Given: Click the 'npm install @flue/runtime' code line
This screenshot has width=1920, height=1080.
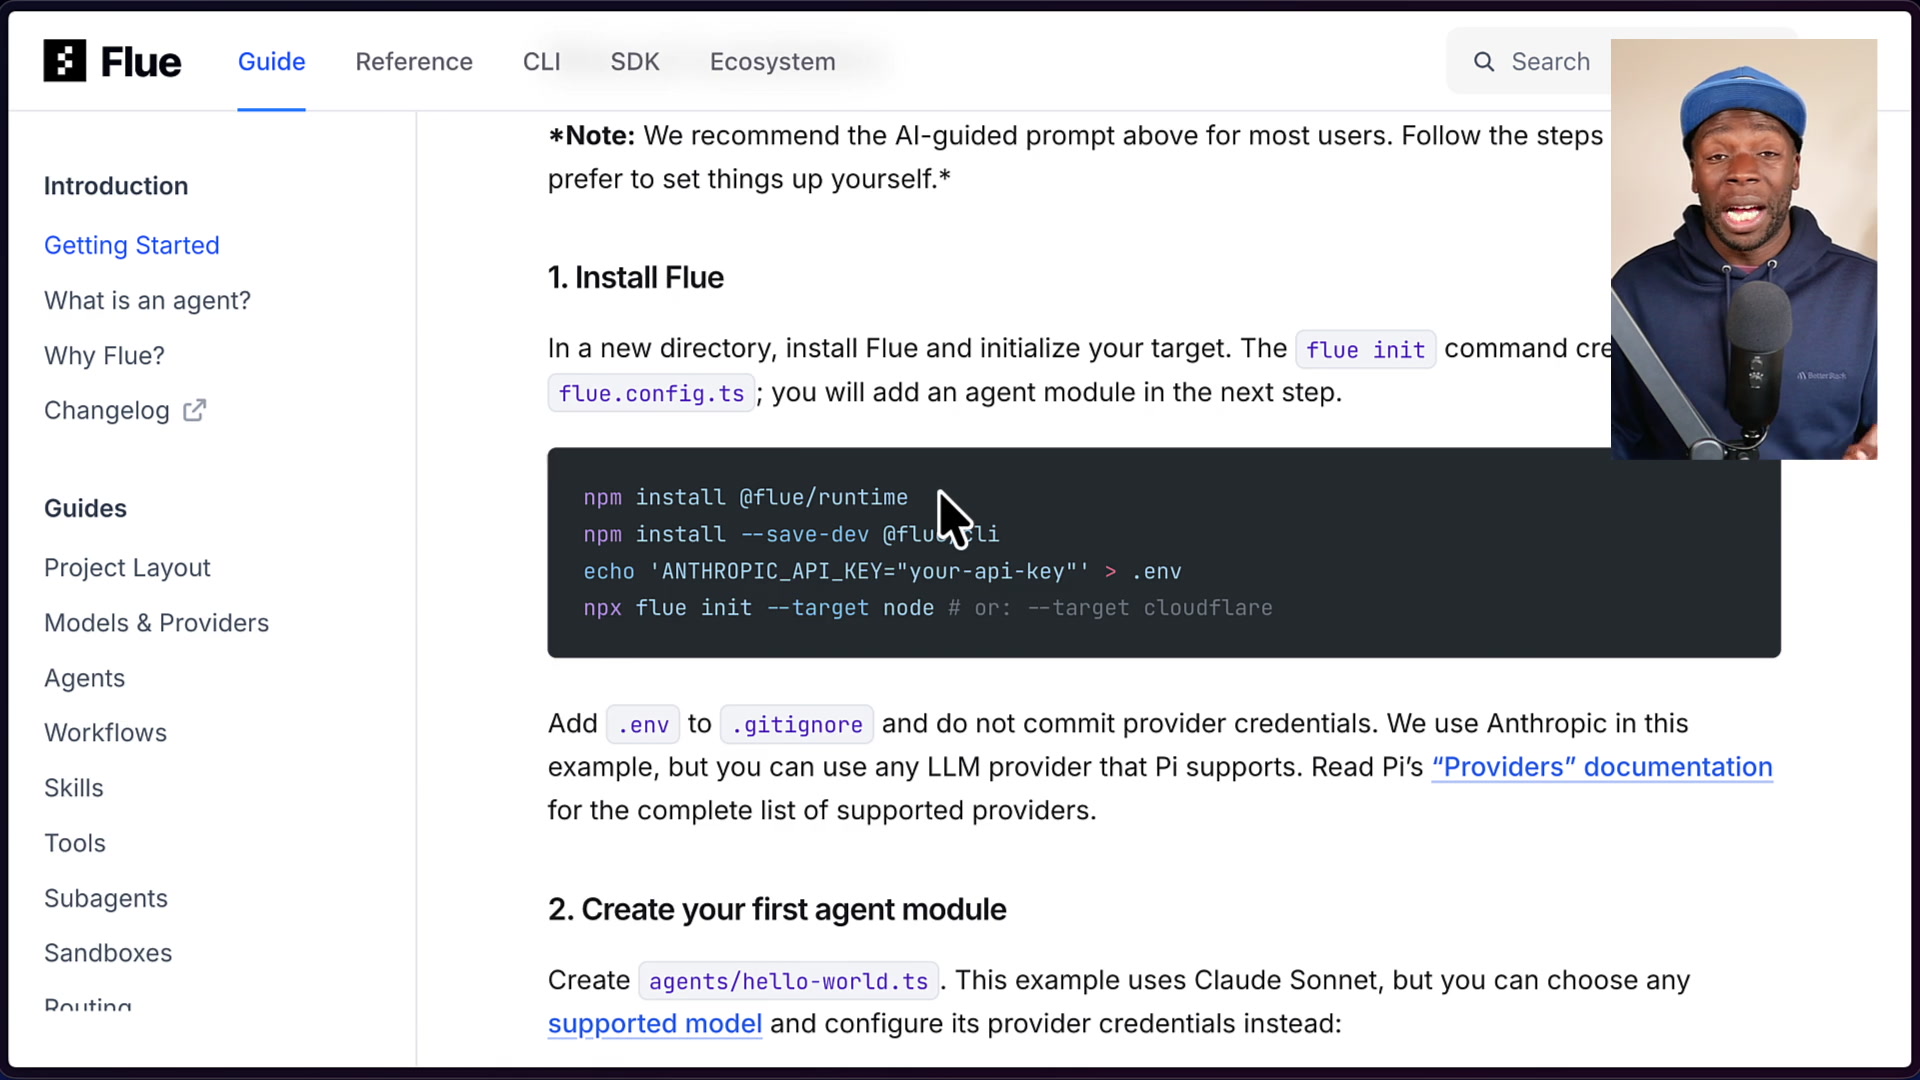Looking at the screenshot, I should tap(746, 497).
